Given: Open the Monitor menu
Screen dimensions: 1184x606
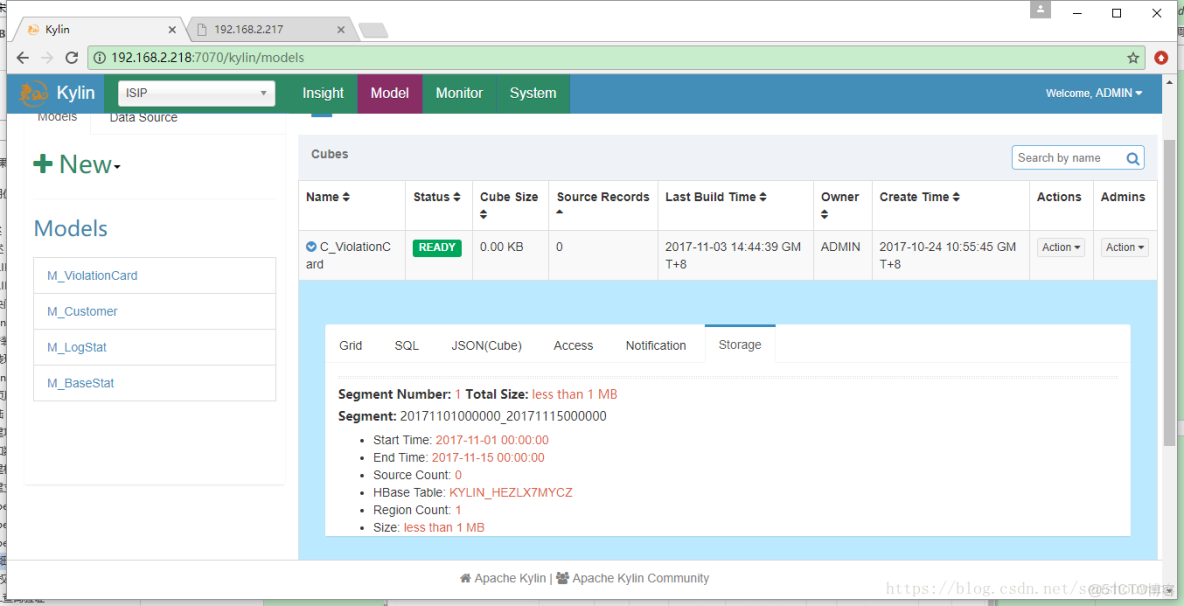Looking at the screenshot, I should (x=459, y=94).
